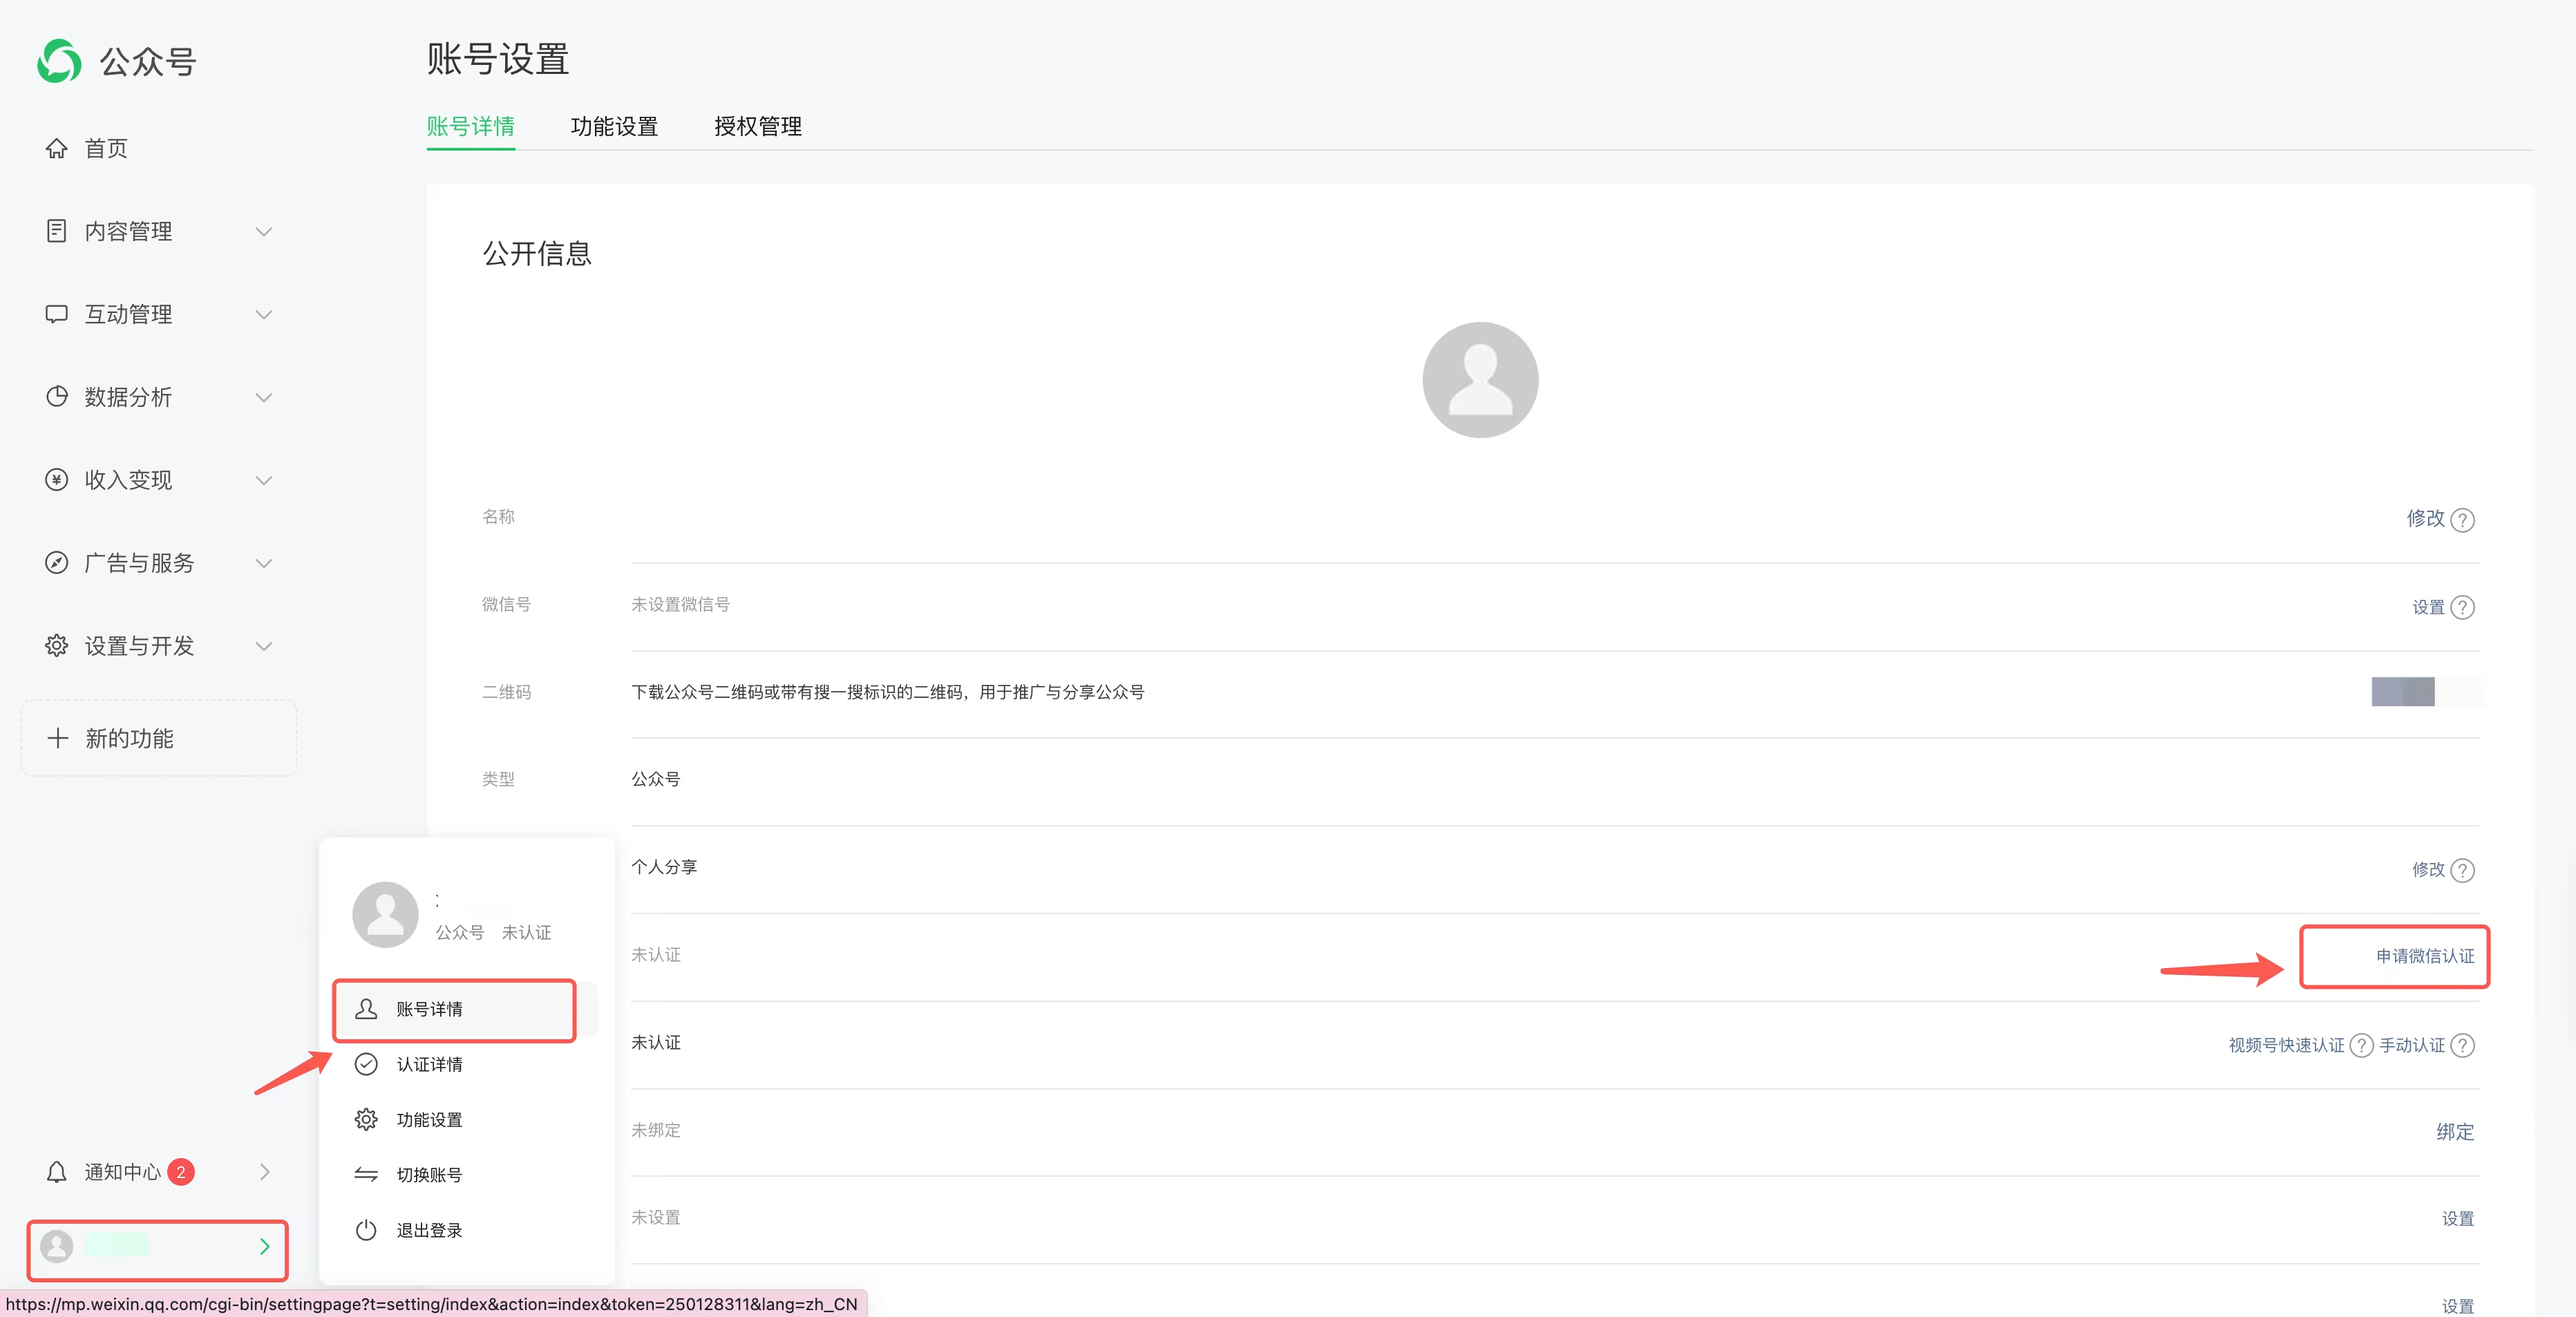This screenshot has height=1317, width=2576.
Task: Click the 退出登录 power icon
Action: pos(366,1229)
